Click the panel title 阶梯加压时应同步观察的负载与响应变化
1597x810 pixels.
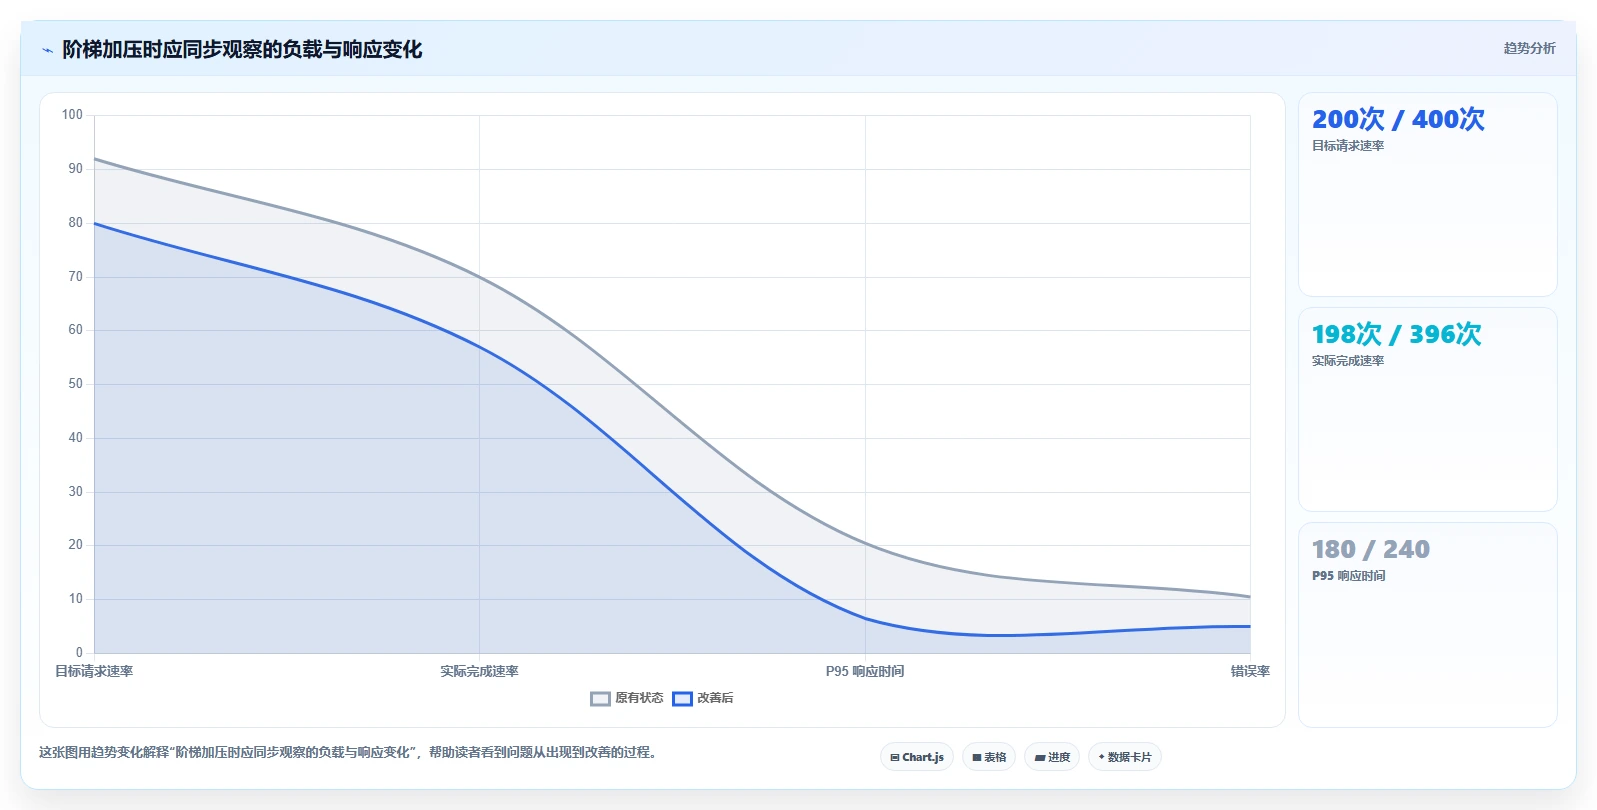tap(242, 49)
